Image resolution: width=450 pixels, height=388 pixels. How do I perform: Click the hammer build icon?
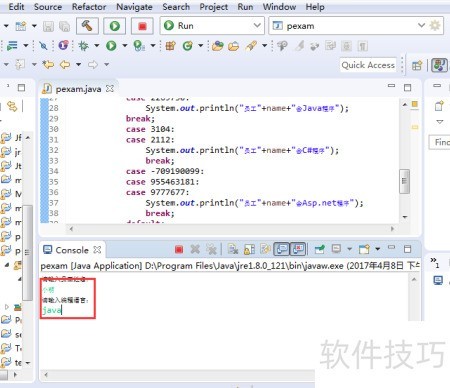(87, 26)
